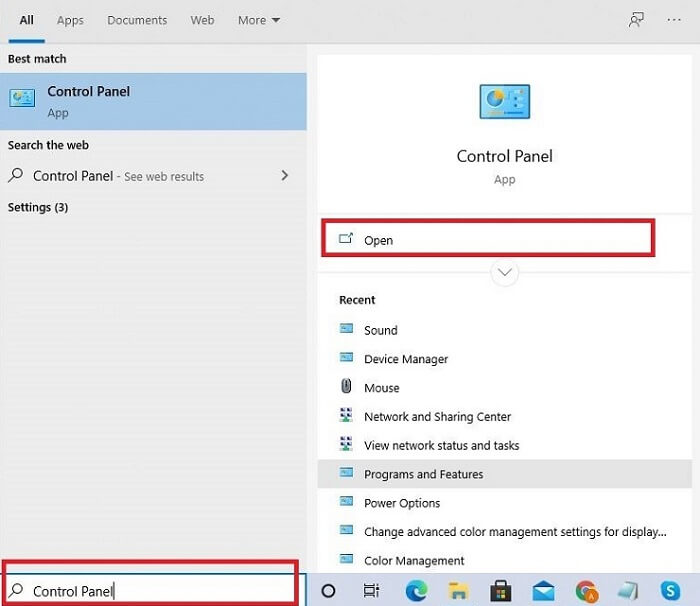The width and height of the screenshot is (700, 606).
Task: Launch Google Chrome from taskbar
Action: click(586, 590)
